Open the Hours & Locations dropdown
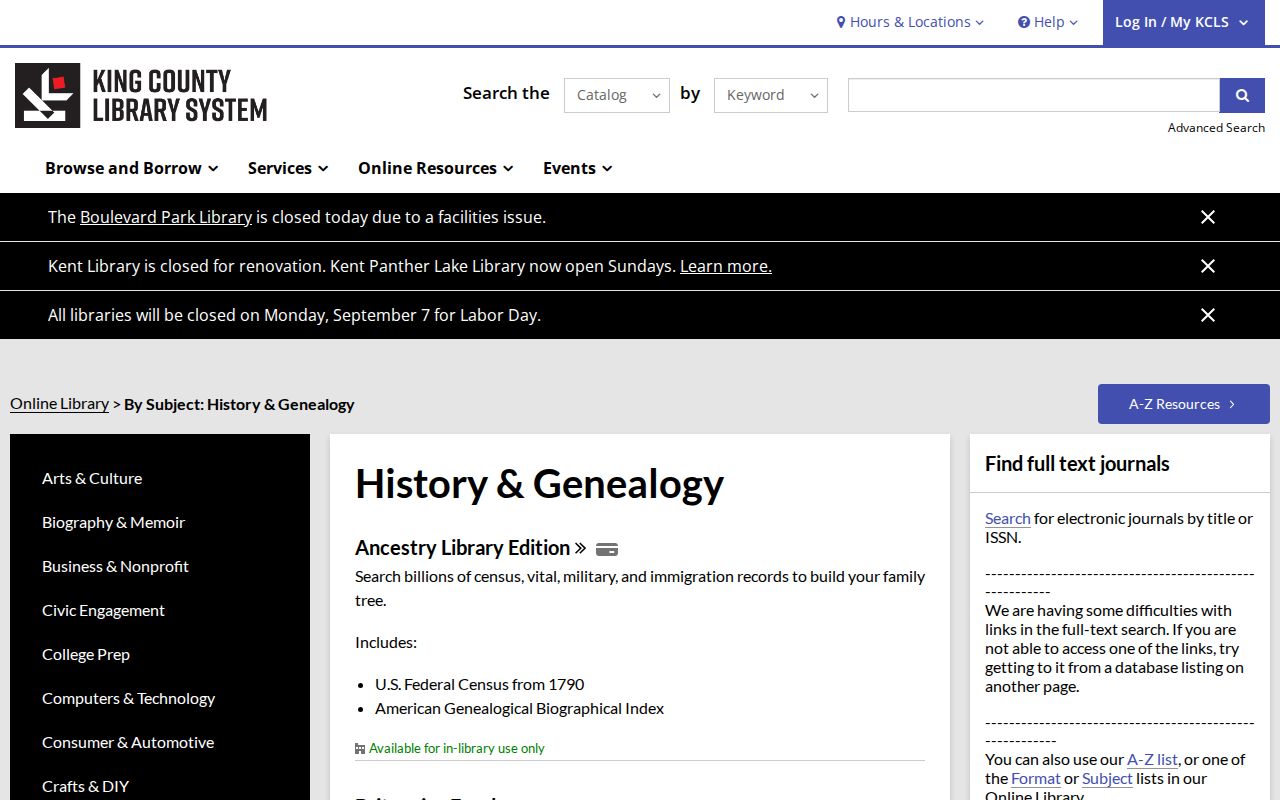 click(x=910, y=22)
